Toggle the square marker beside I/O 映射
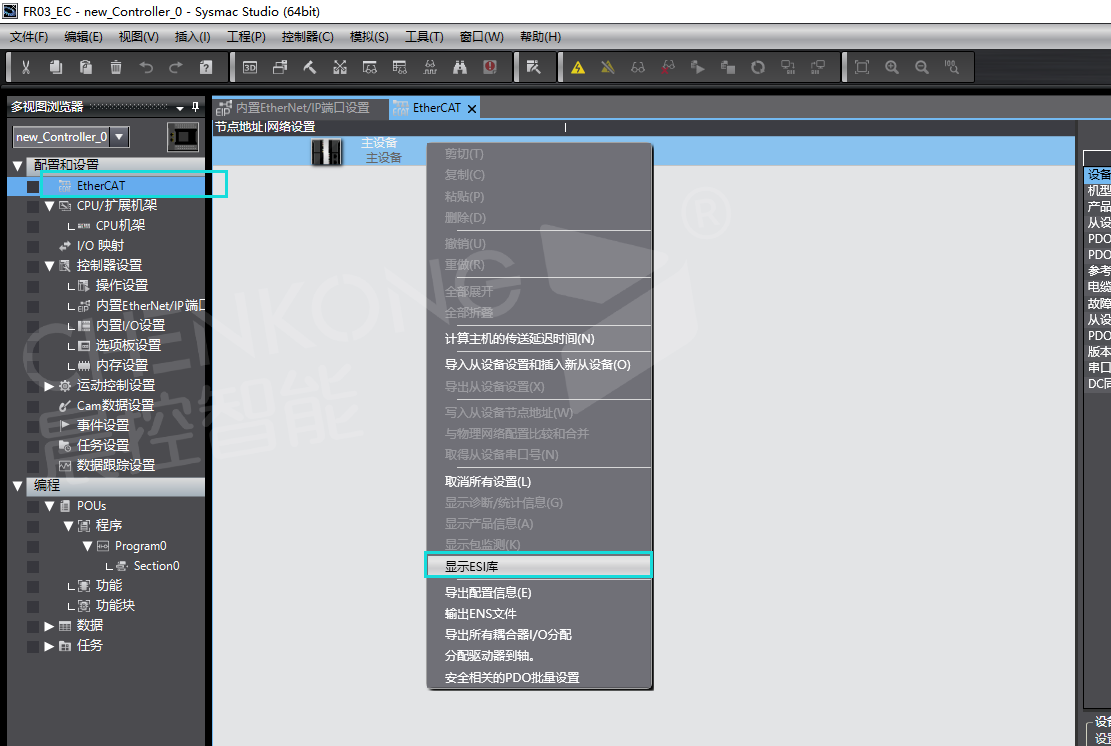This screenshot has height=746, width=1111. click(x=33, y=246)
